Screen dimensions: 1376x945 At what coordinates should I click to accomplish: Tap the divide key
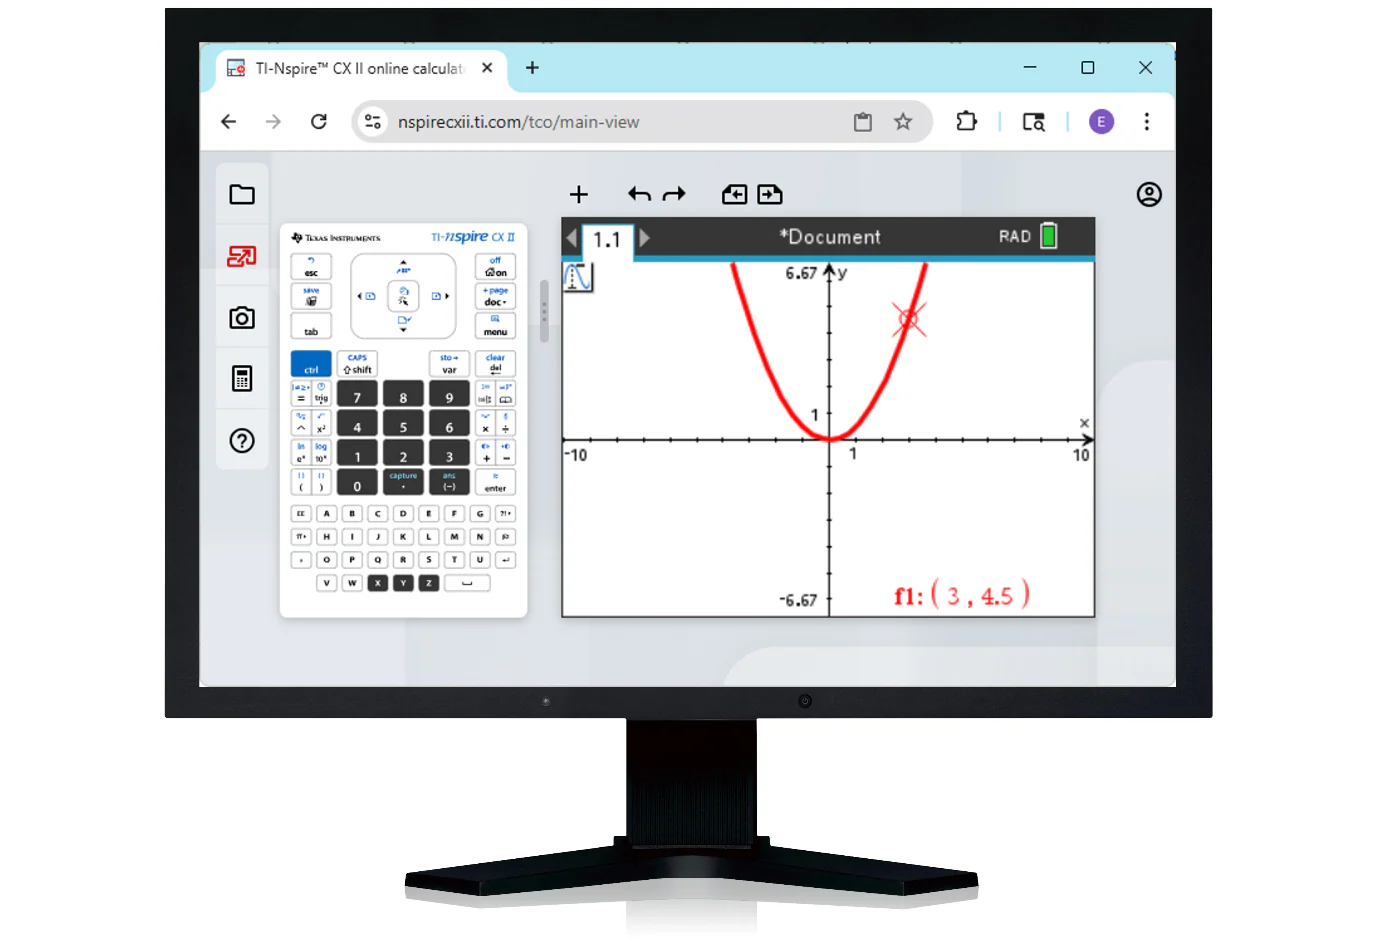pos(506,423)
